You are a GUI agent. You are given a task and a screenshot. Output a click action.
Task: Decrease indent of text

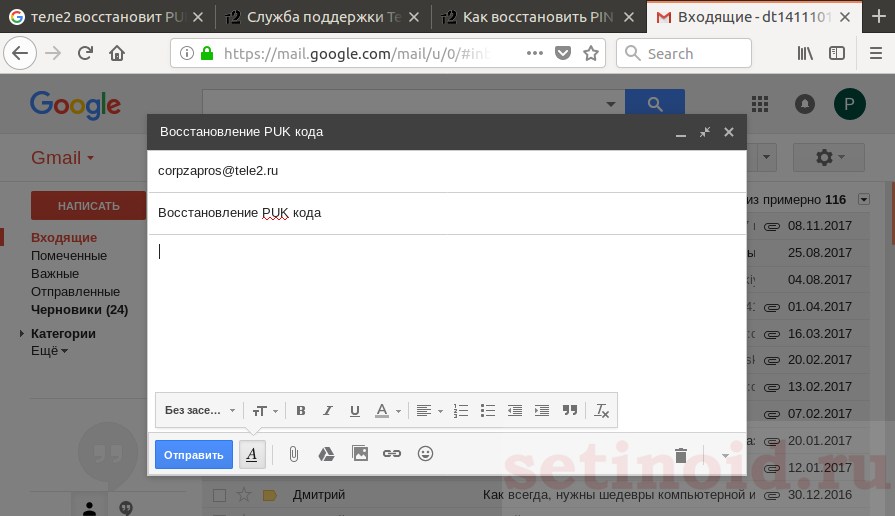pos(515,410)
